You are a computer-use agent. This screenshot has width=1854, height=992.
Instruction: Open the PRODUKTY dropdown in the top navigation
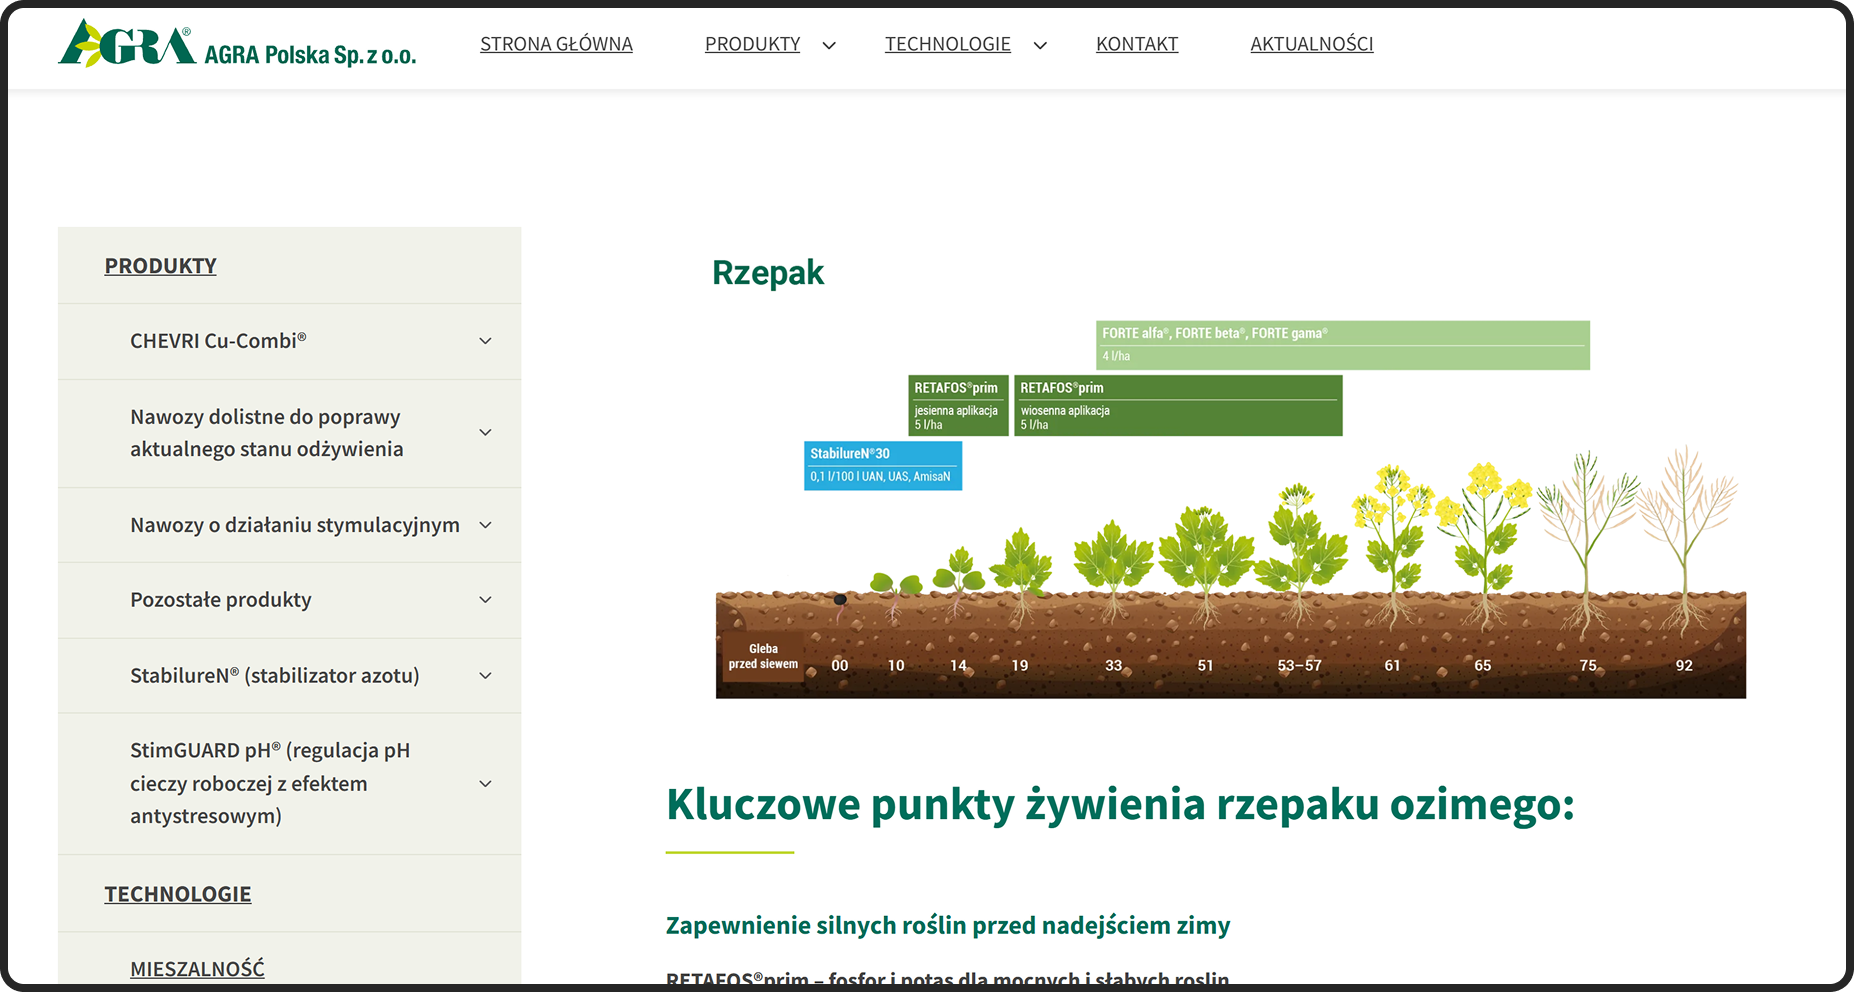[752, 44]
